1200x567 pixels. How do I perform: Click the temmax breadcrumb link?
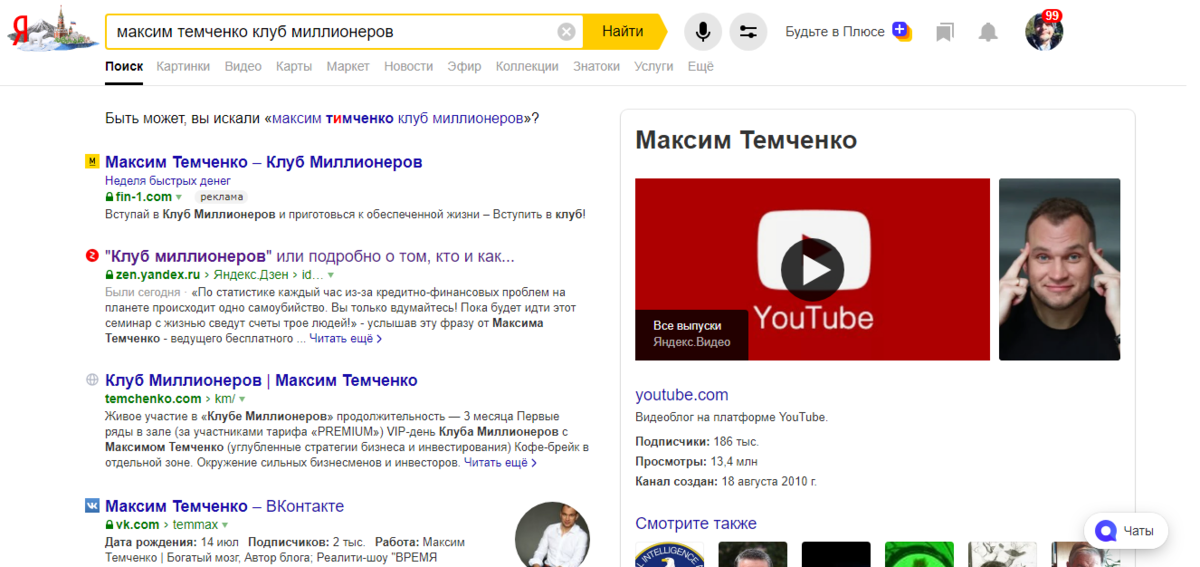pos(195,524)
